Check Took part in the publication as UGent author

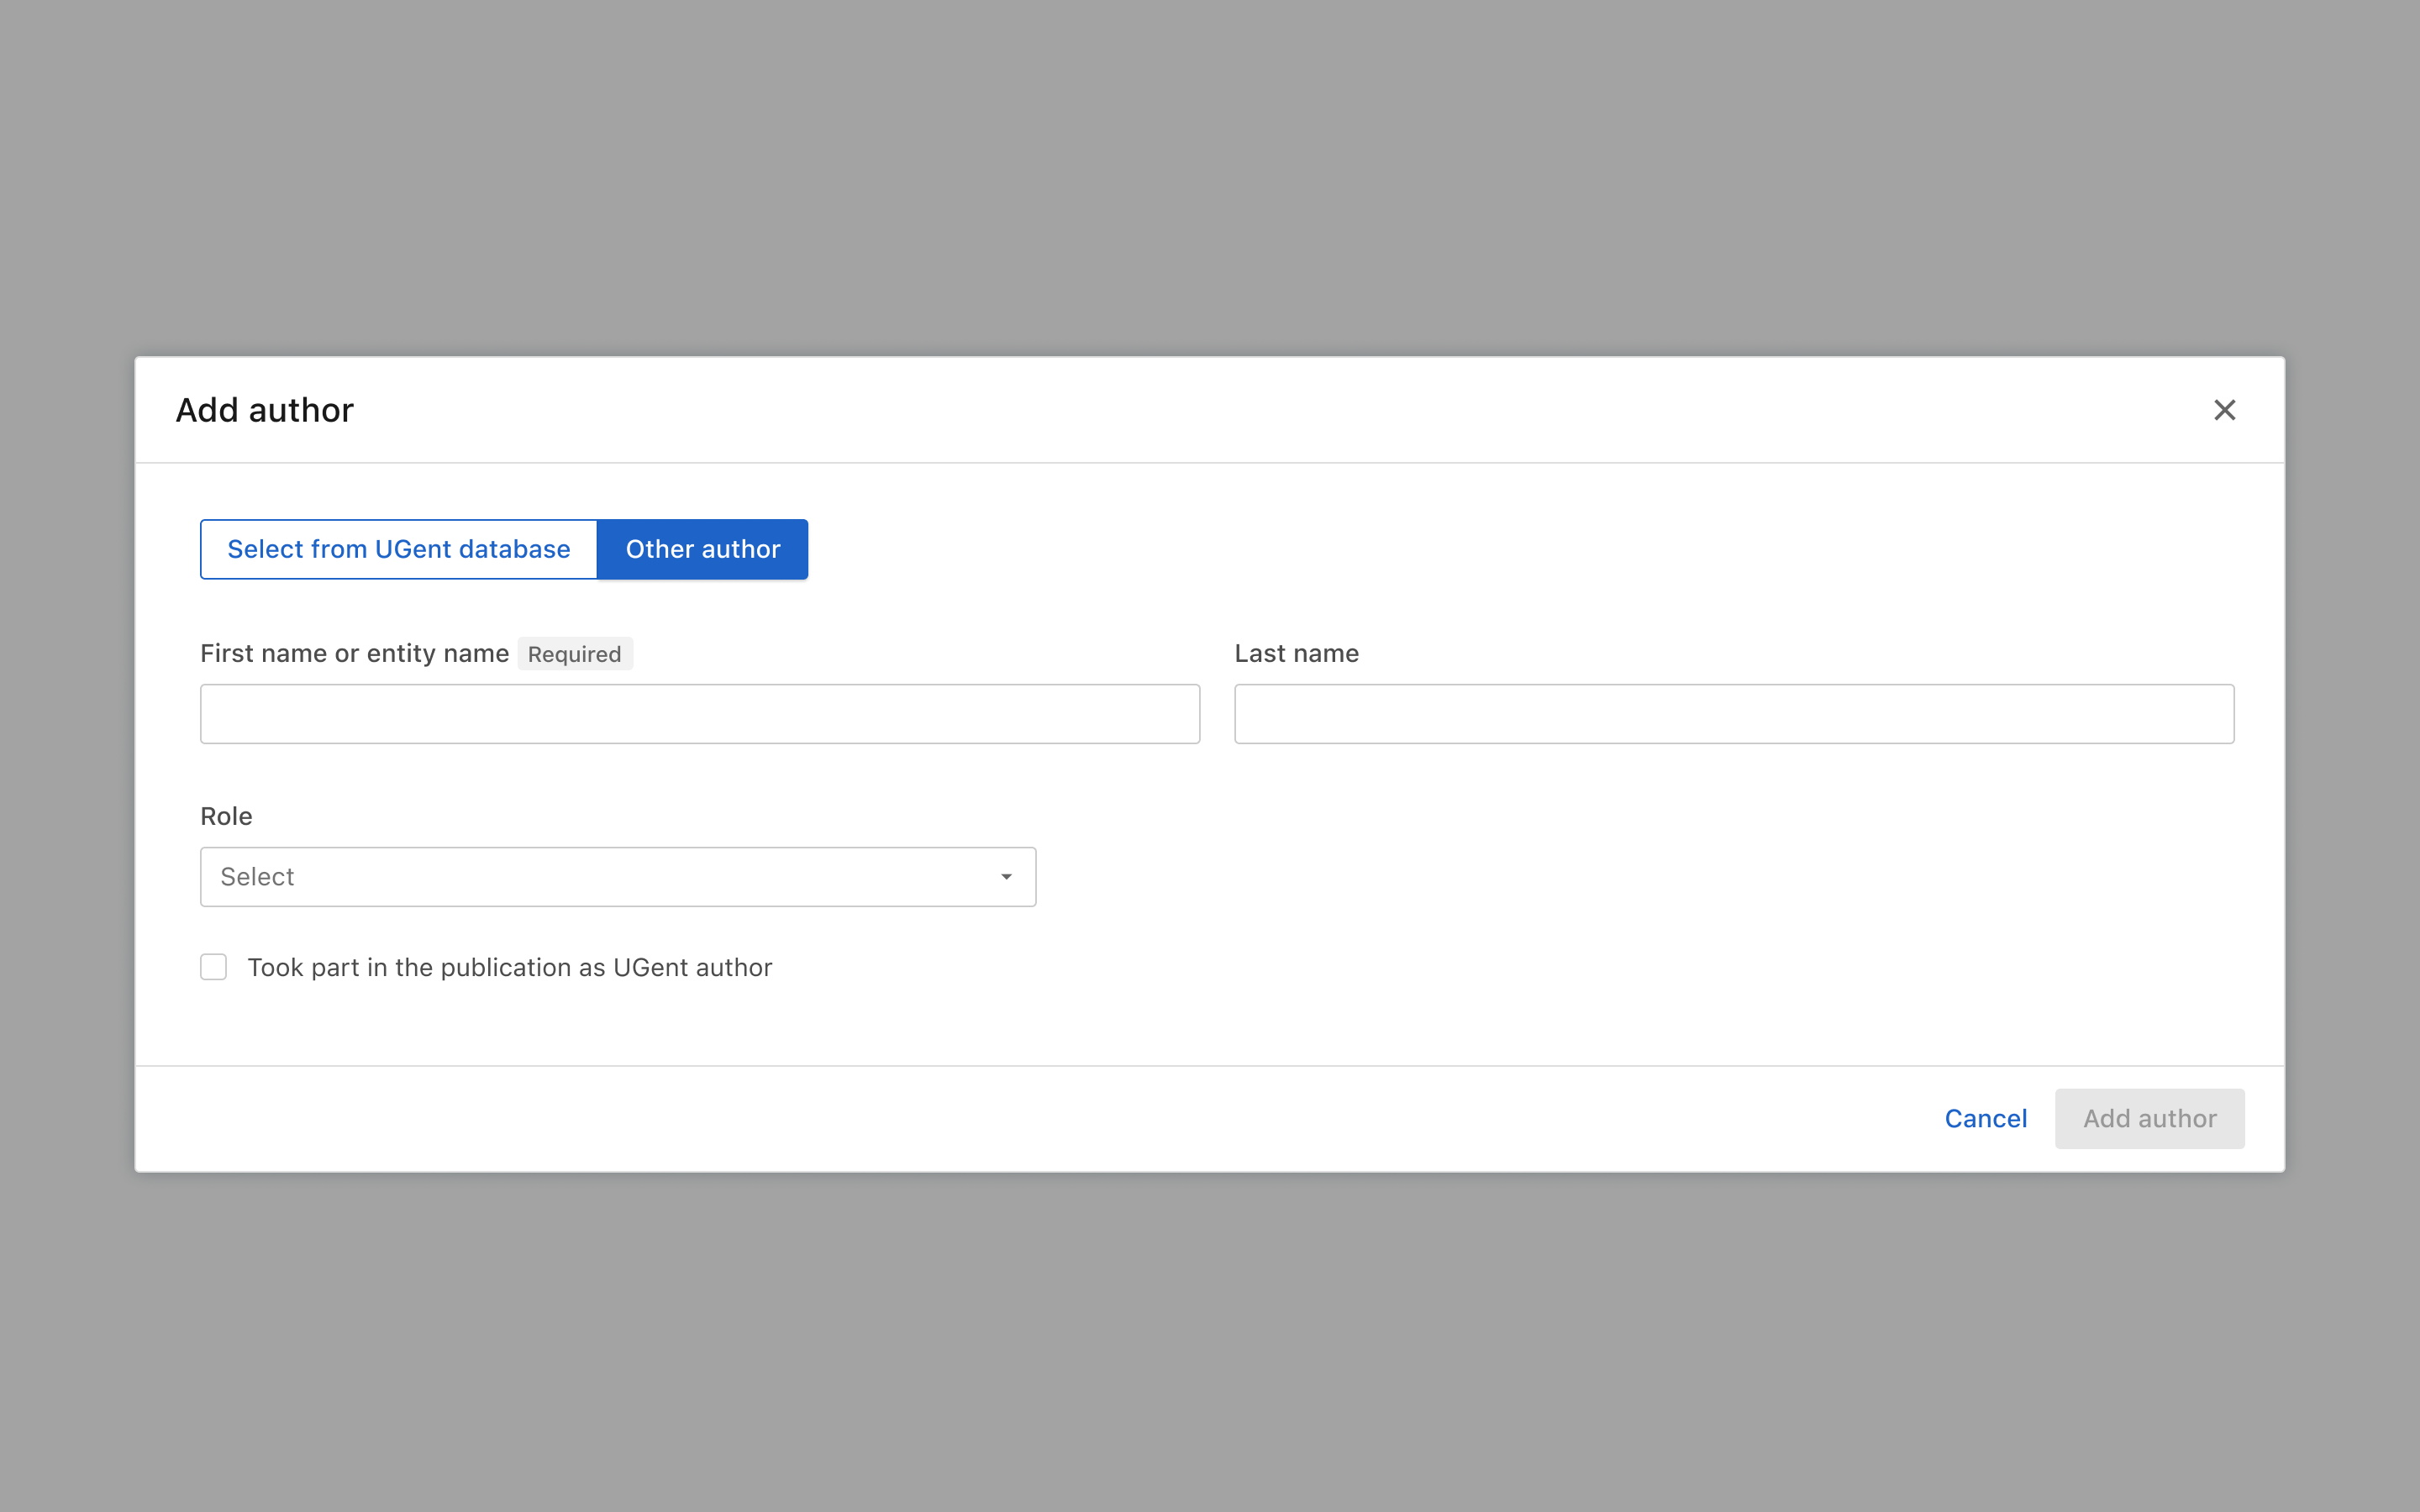click(x=214, y=967)
